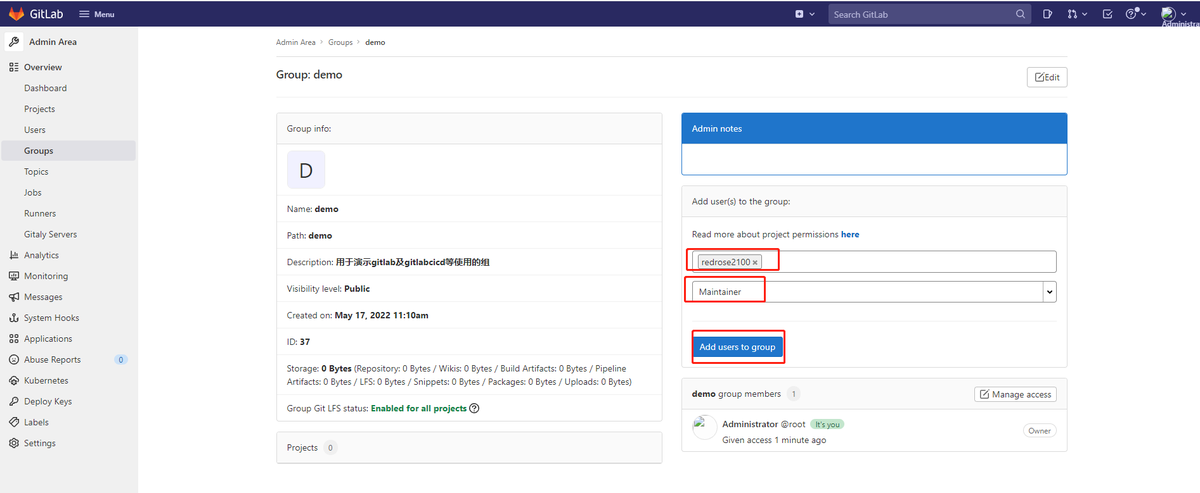Click the Admin Area breadcrumb link
The image size is (1200, 493).
point(296,42)
